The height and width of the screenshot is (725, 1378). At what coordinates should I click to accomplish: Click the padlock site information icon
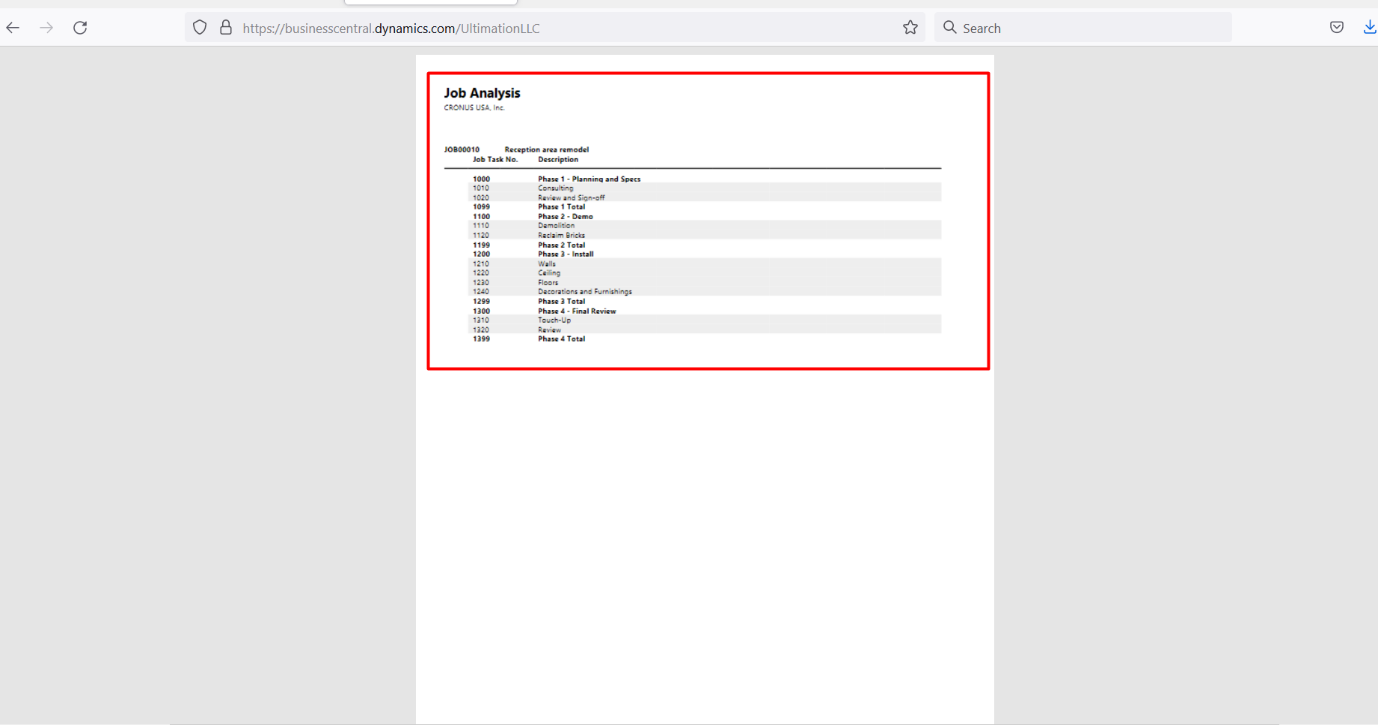(x=226, y=27)
